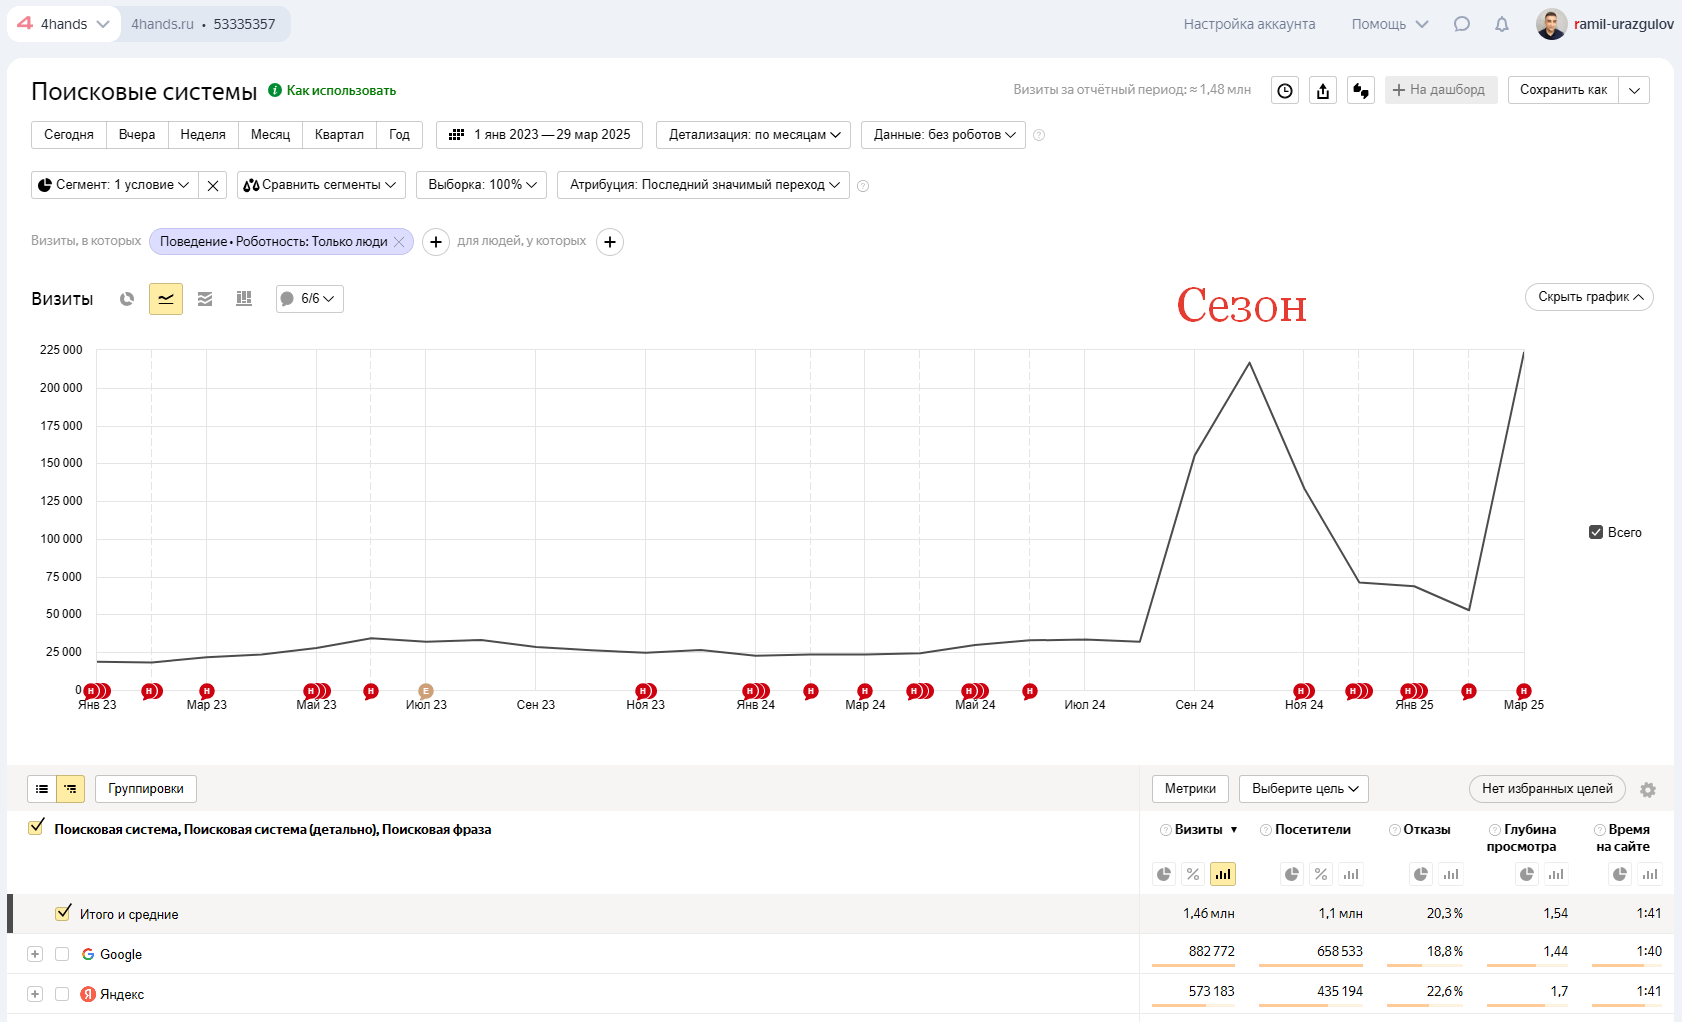The height and width of the screenshot is (1022, 1682).
Task: Open notifications bell icon
Action: [1501, 24]
